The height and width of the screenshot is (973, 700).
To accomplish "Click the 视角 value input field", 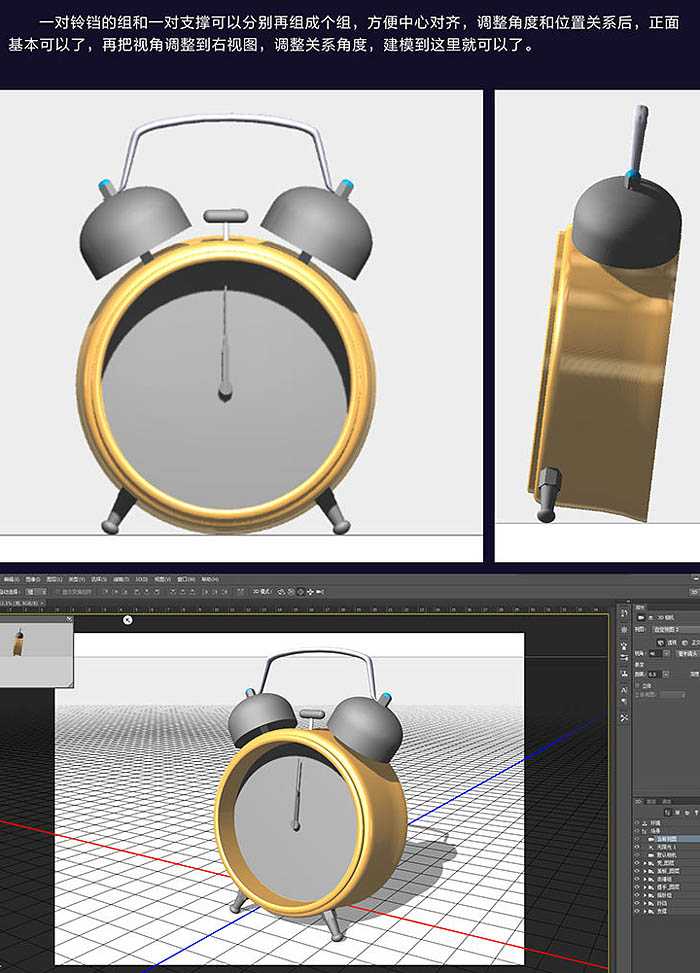I will 655,653.
